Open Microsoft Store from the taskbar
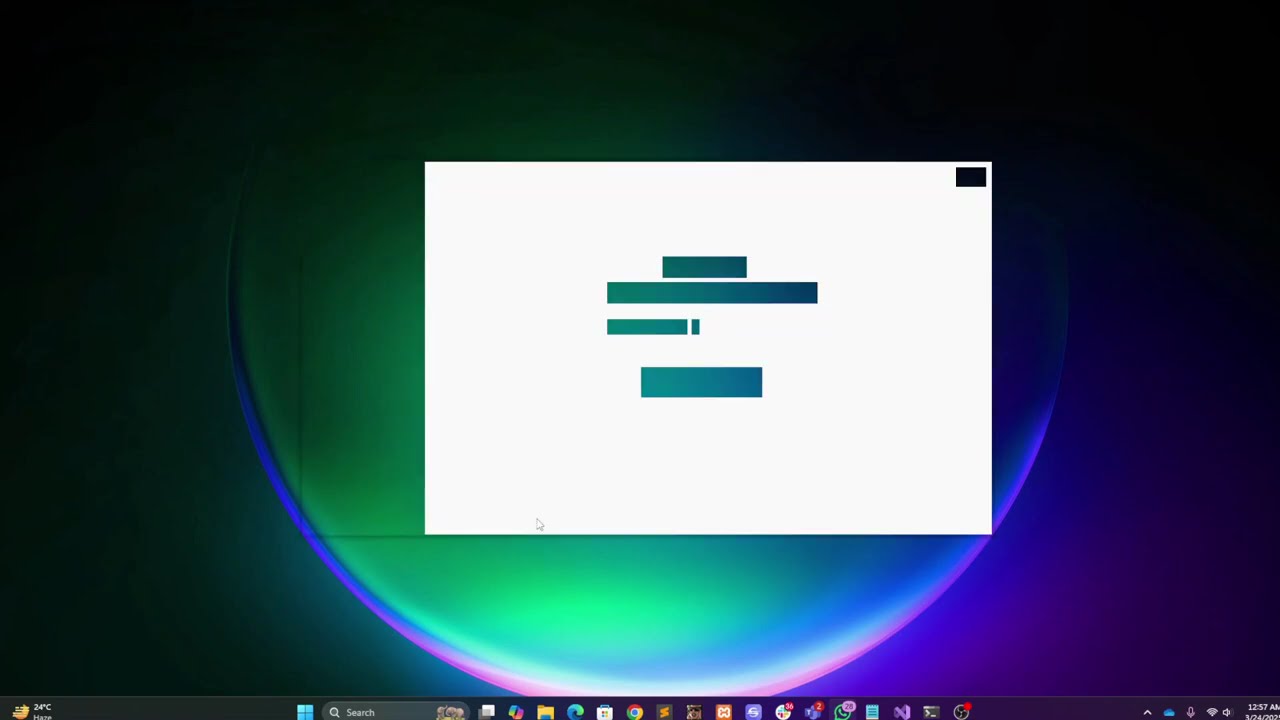Screen dimensions: 1280x720 point(604,712)
